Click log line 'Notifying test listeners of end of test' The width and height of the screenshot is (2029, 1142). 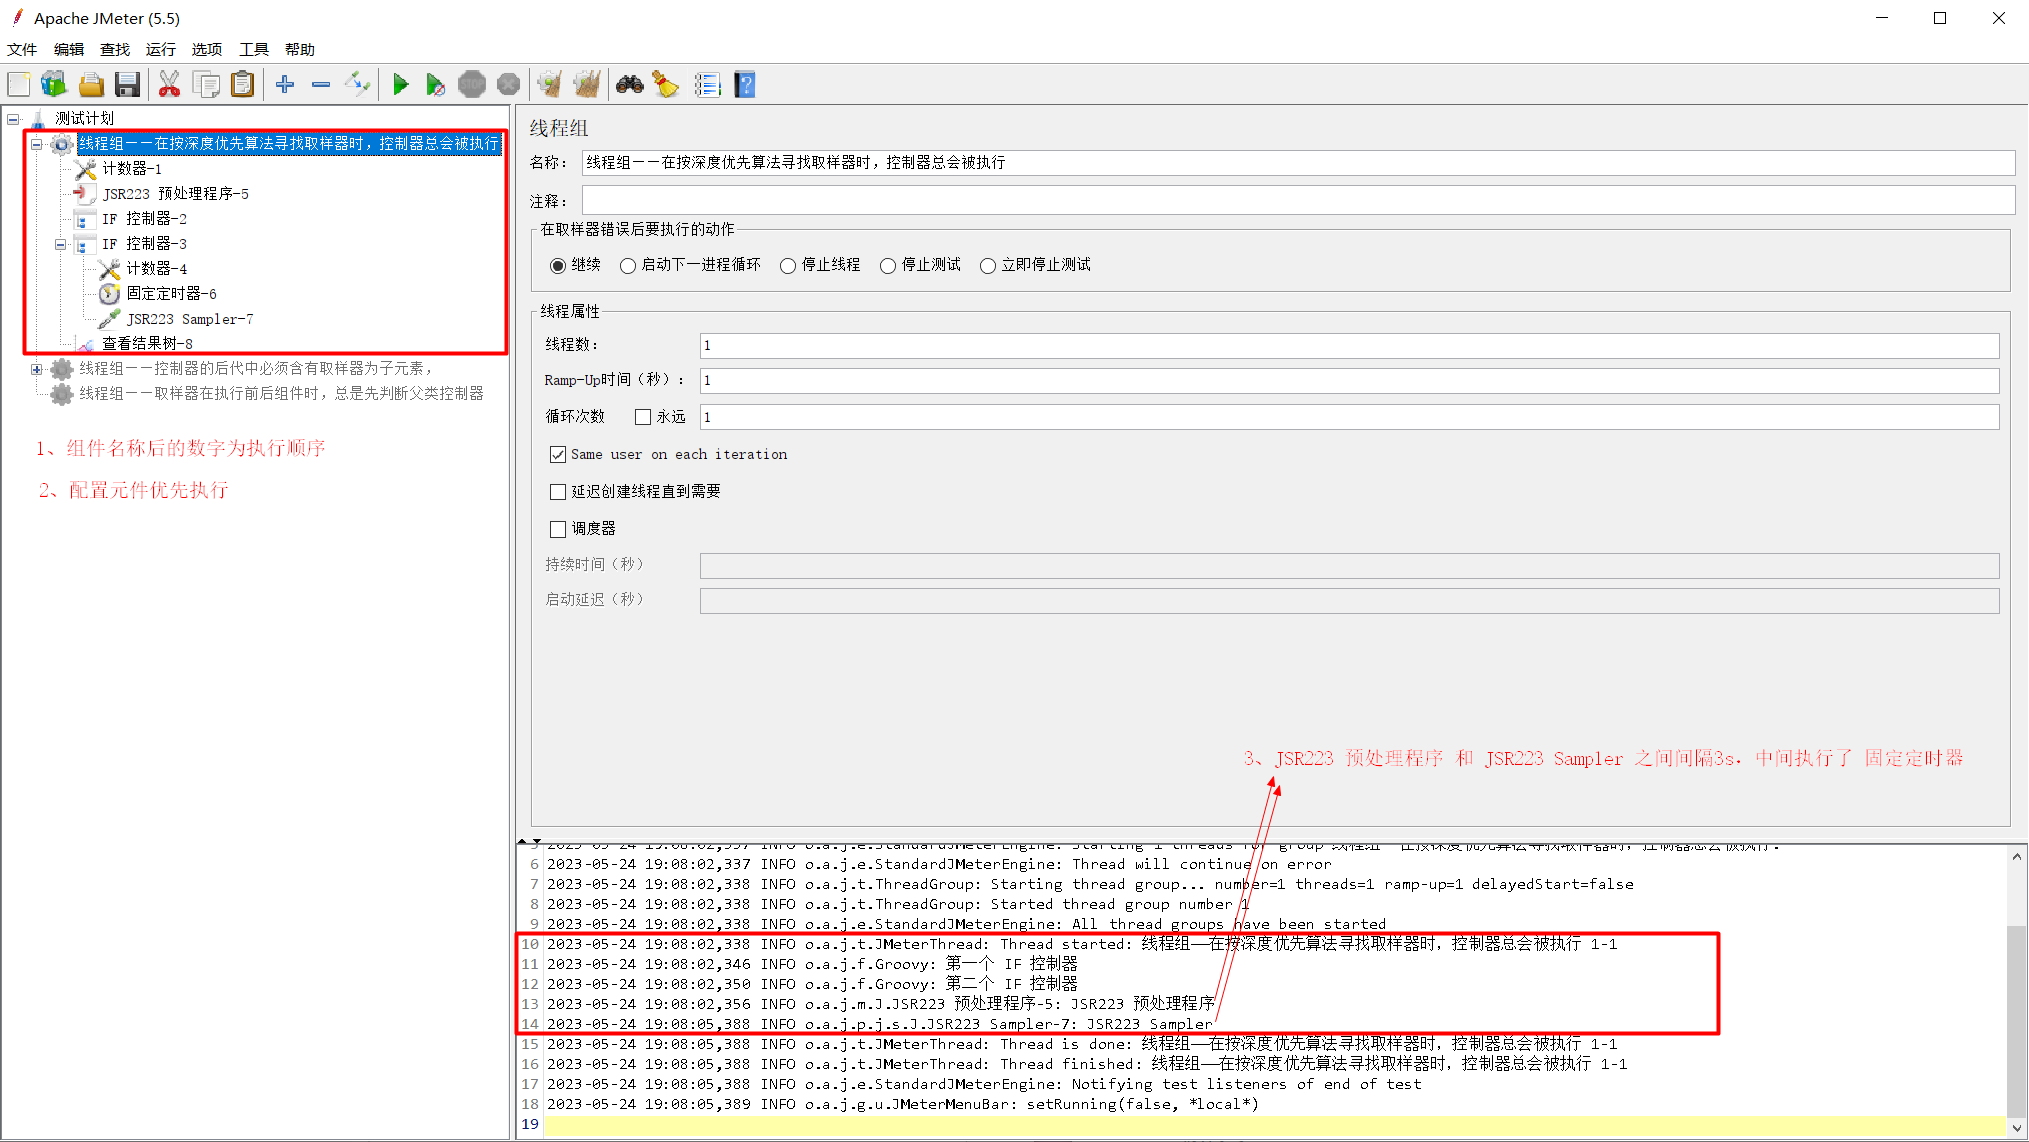pyautogui.click(x=1246, y=1084)
